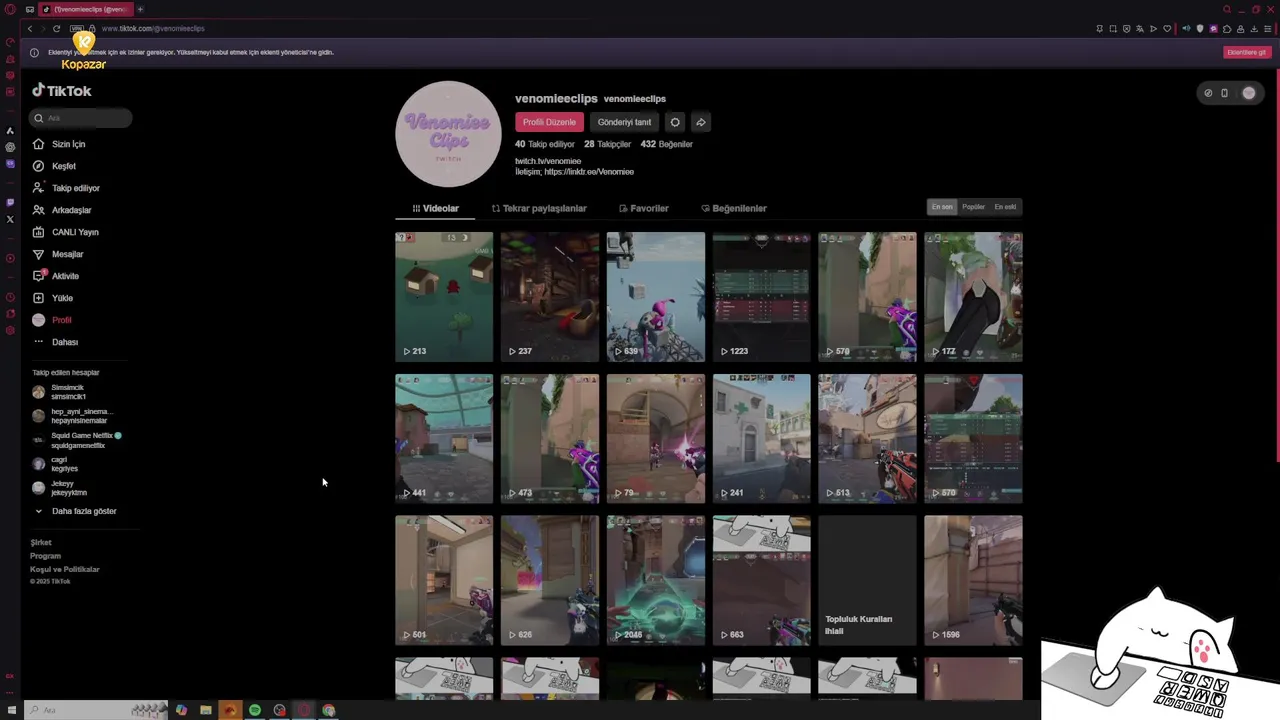Open video thumbnail with 2045 views

pos(655,580)
